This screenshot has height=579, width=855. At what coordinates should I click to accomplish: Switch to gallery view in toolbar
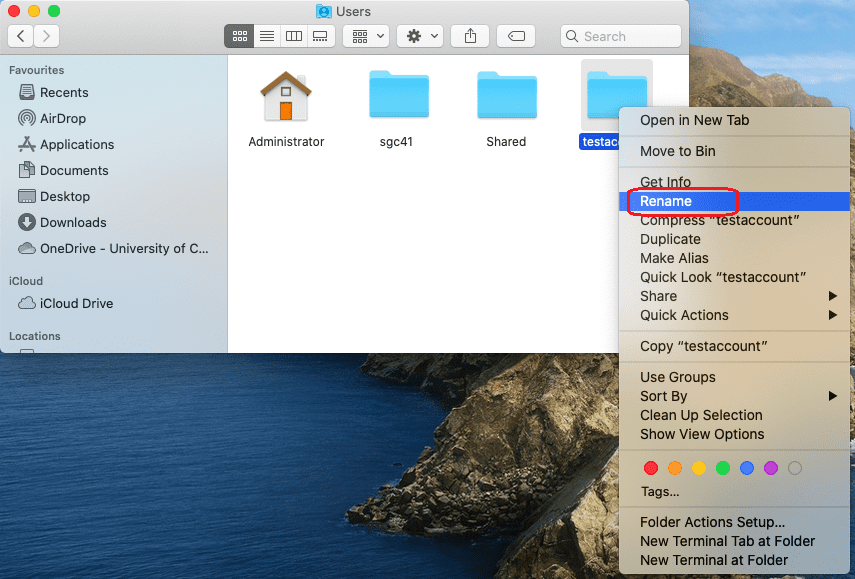(x=320, y=36)
